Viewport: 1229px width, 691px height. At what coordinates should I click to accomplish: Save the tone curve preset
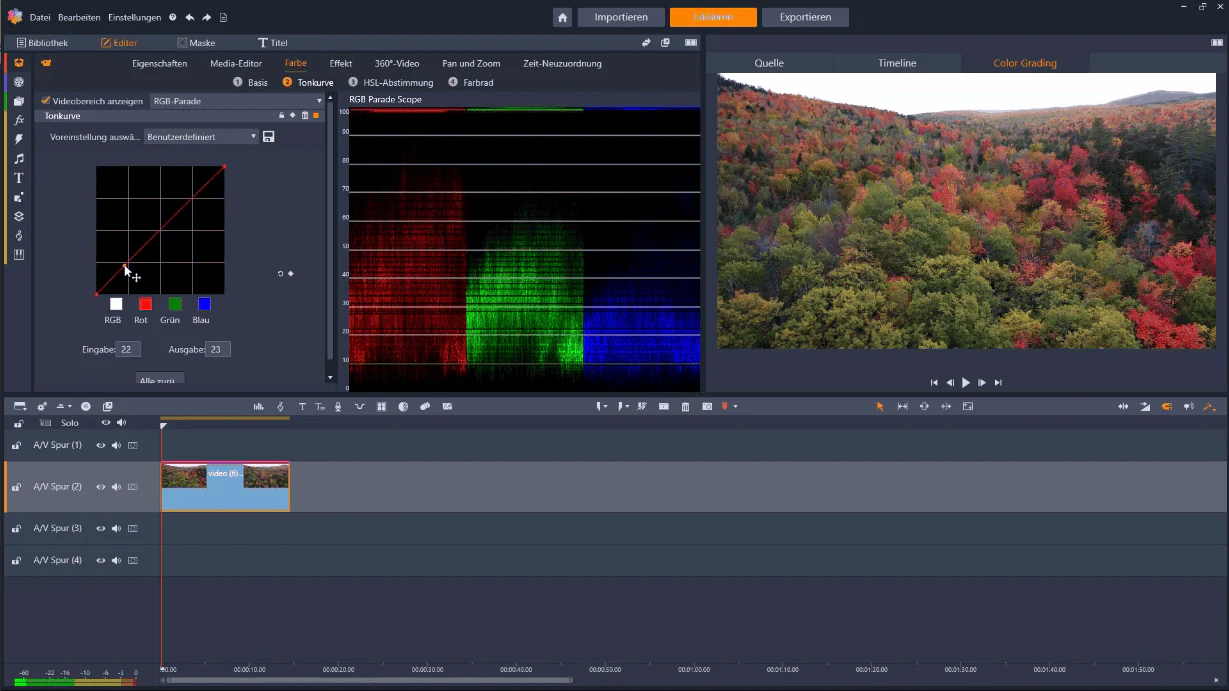pos(269,136)
